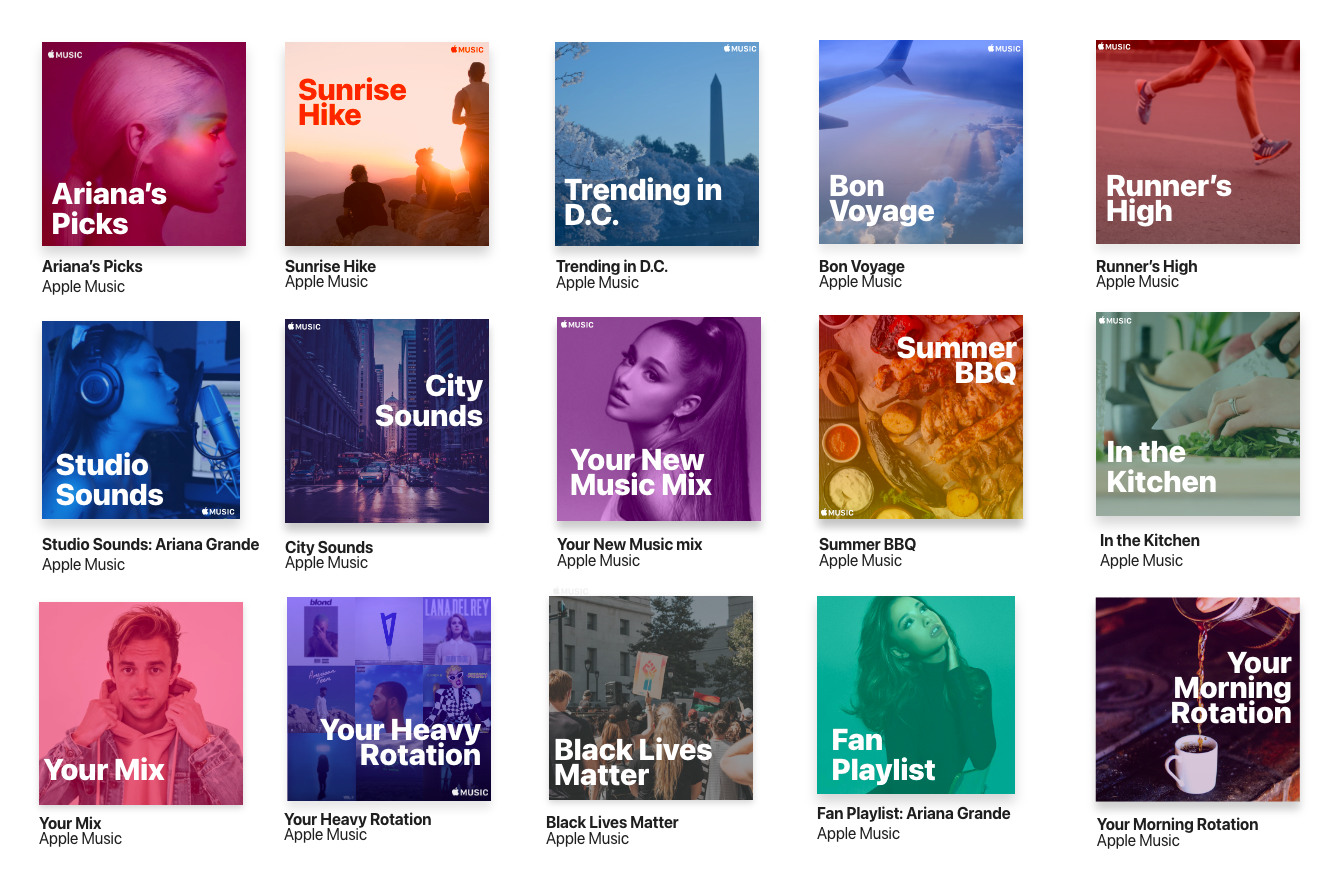Select "Apple Music" under Your Mix

[81, 839]
